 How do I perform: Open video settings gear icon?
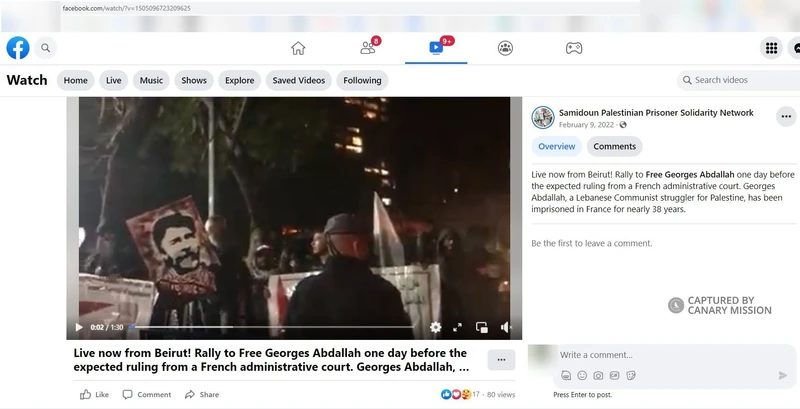(435, 327)
